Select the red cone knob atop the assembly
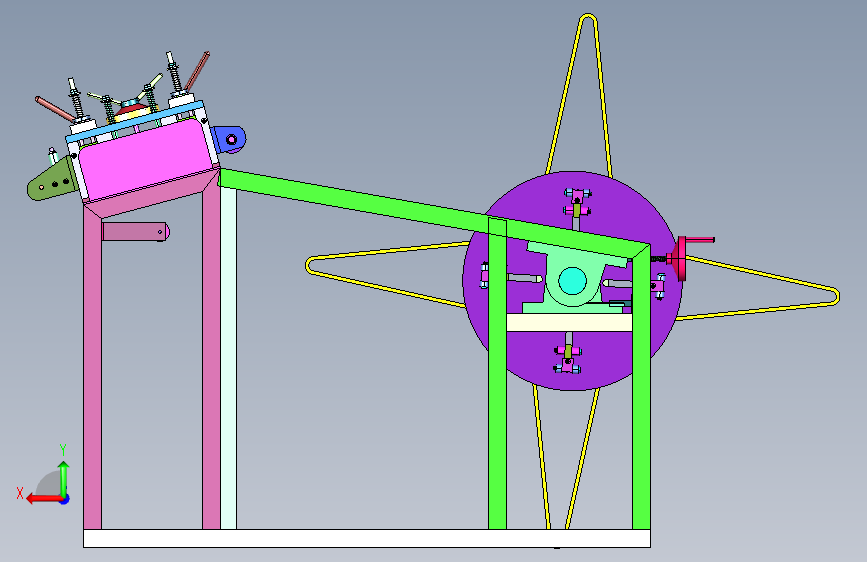Screen dimensions: 867x562 [132, 110]
